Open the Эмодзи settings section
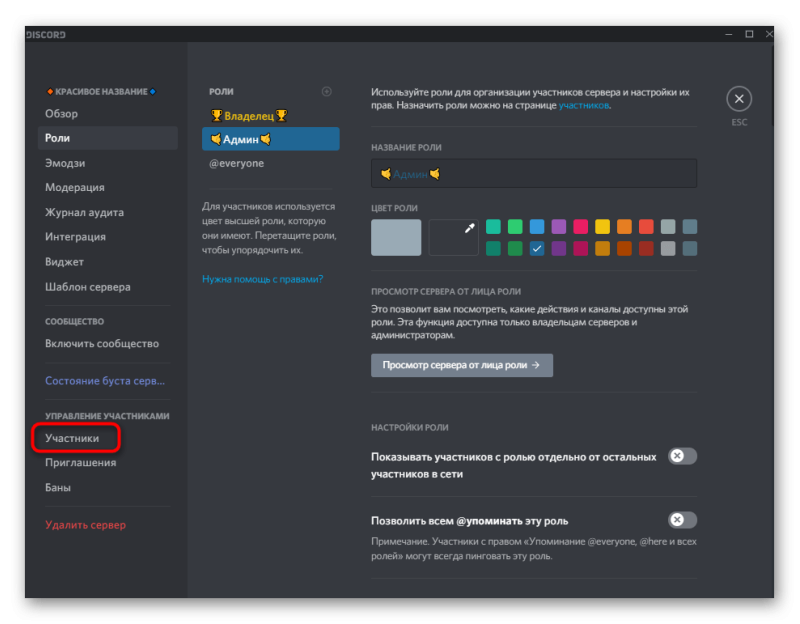Image resolution: width=800 pixels, height=624 pixels. (x=108, y=163)
